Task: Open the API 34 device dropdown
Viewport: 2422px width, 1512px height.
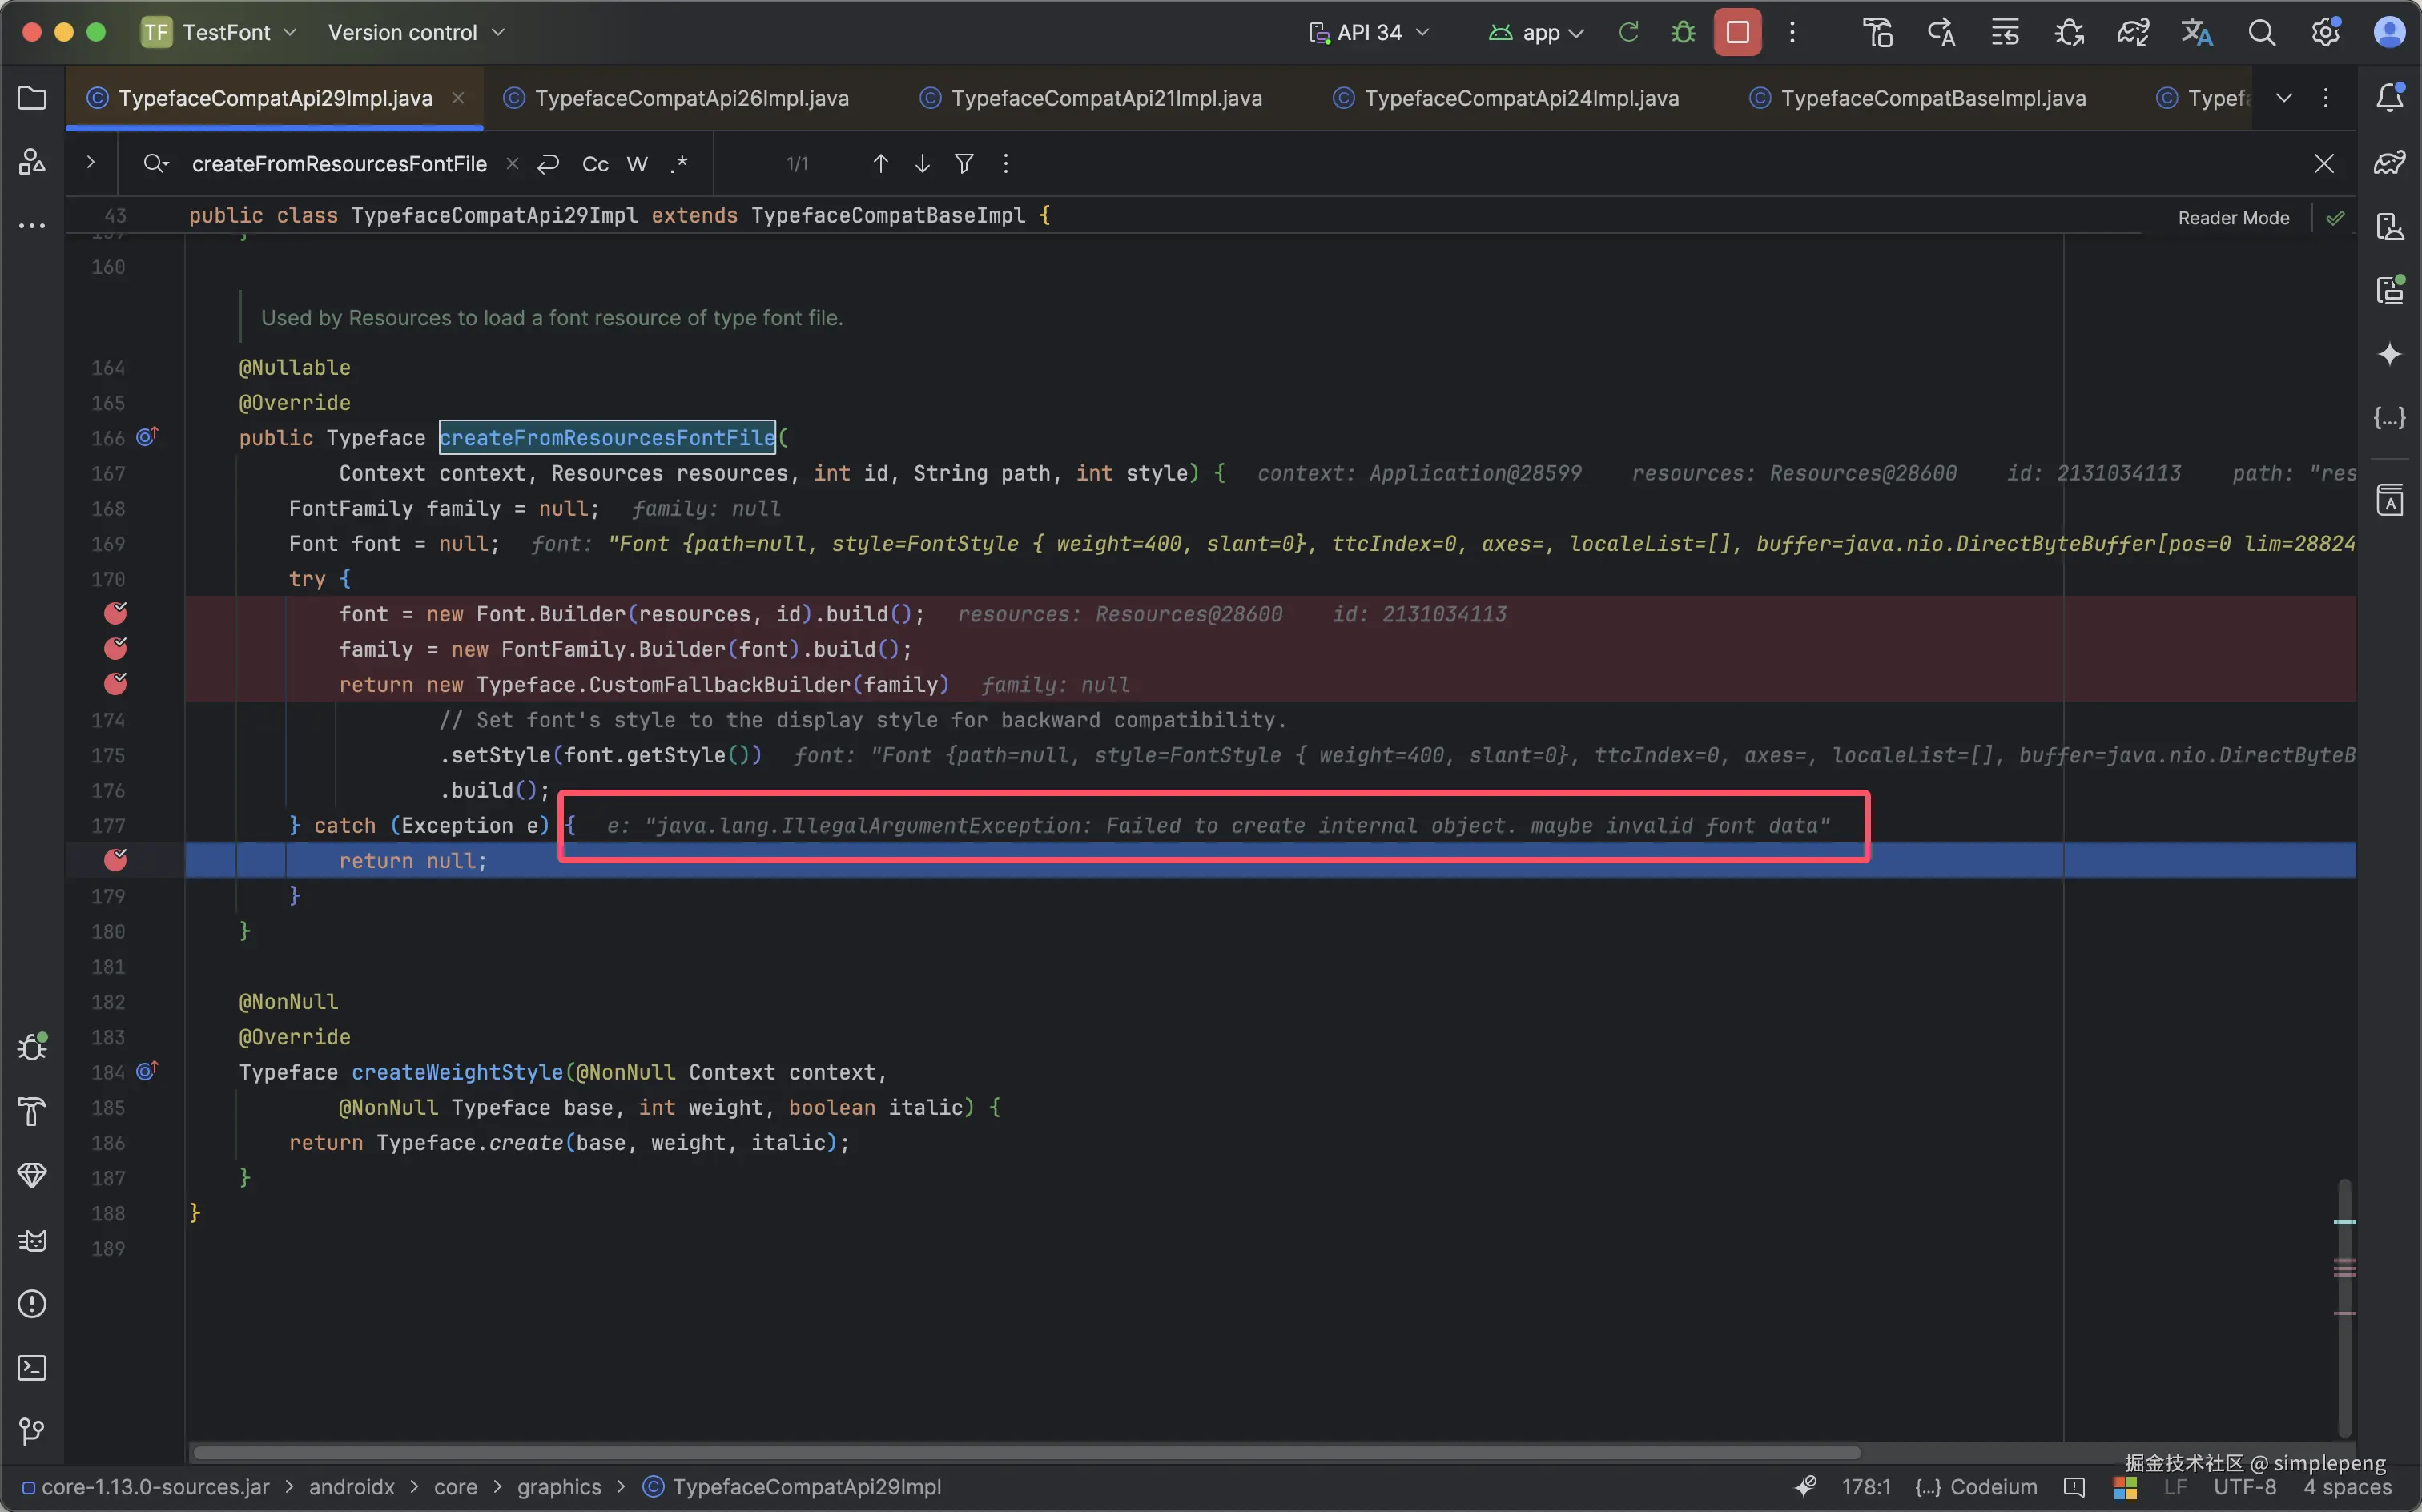Action: tap(1370, 32)
